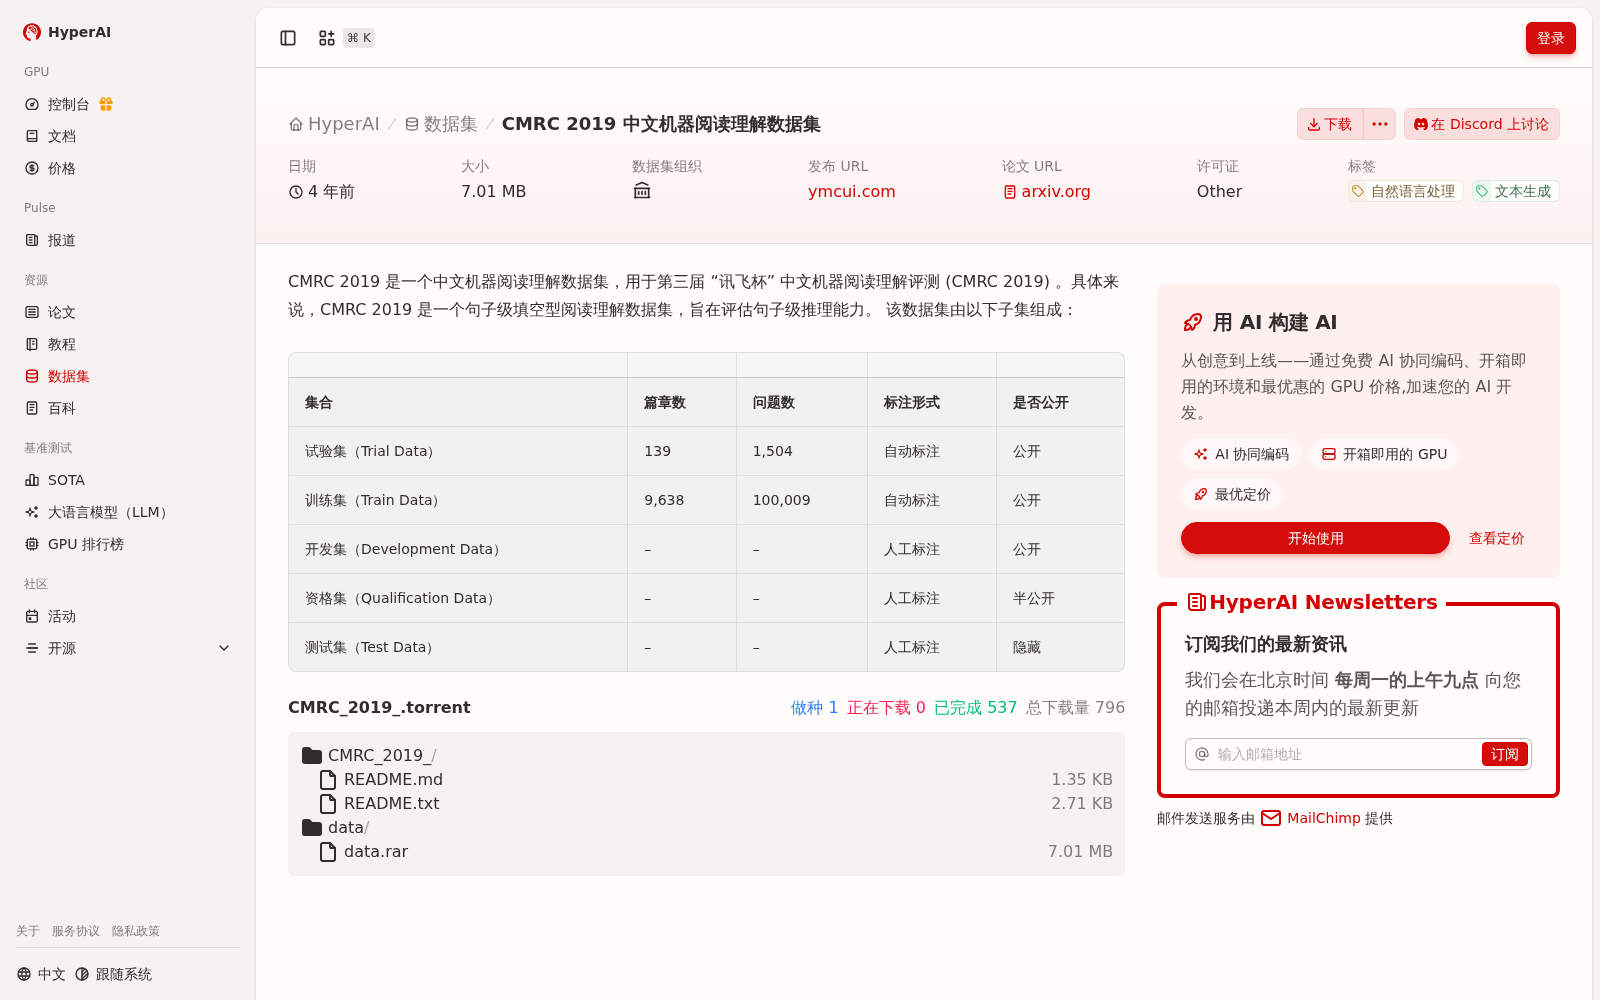The image size is (1600, 1000).
Task: Click the AI 协同编码 chip
Action: point(1241,454)
